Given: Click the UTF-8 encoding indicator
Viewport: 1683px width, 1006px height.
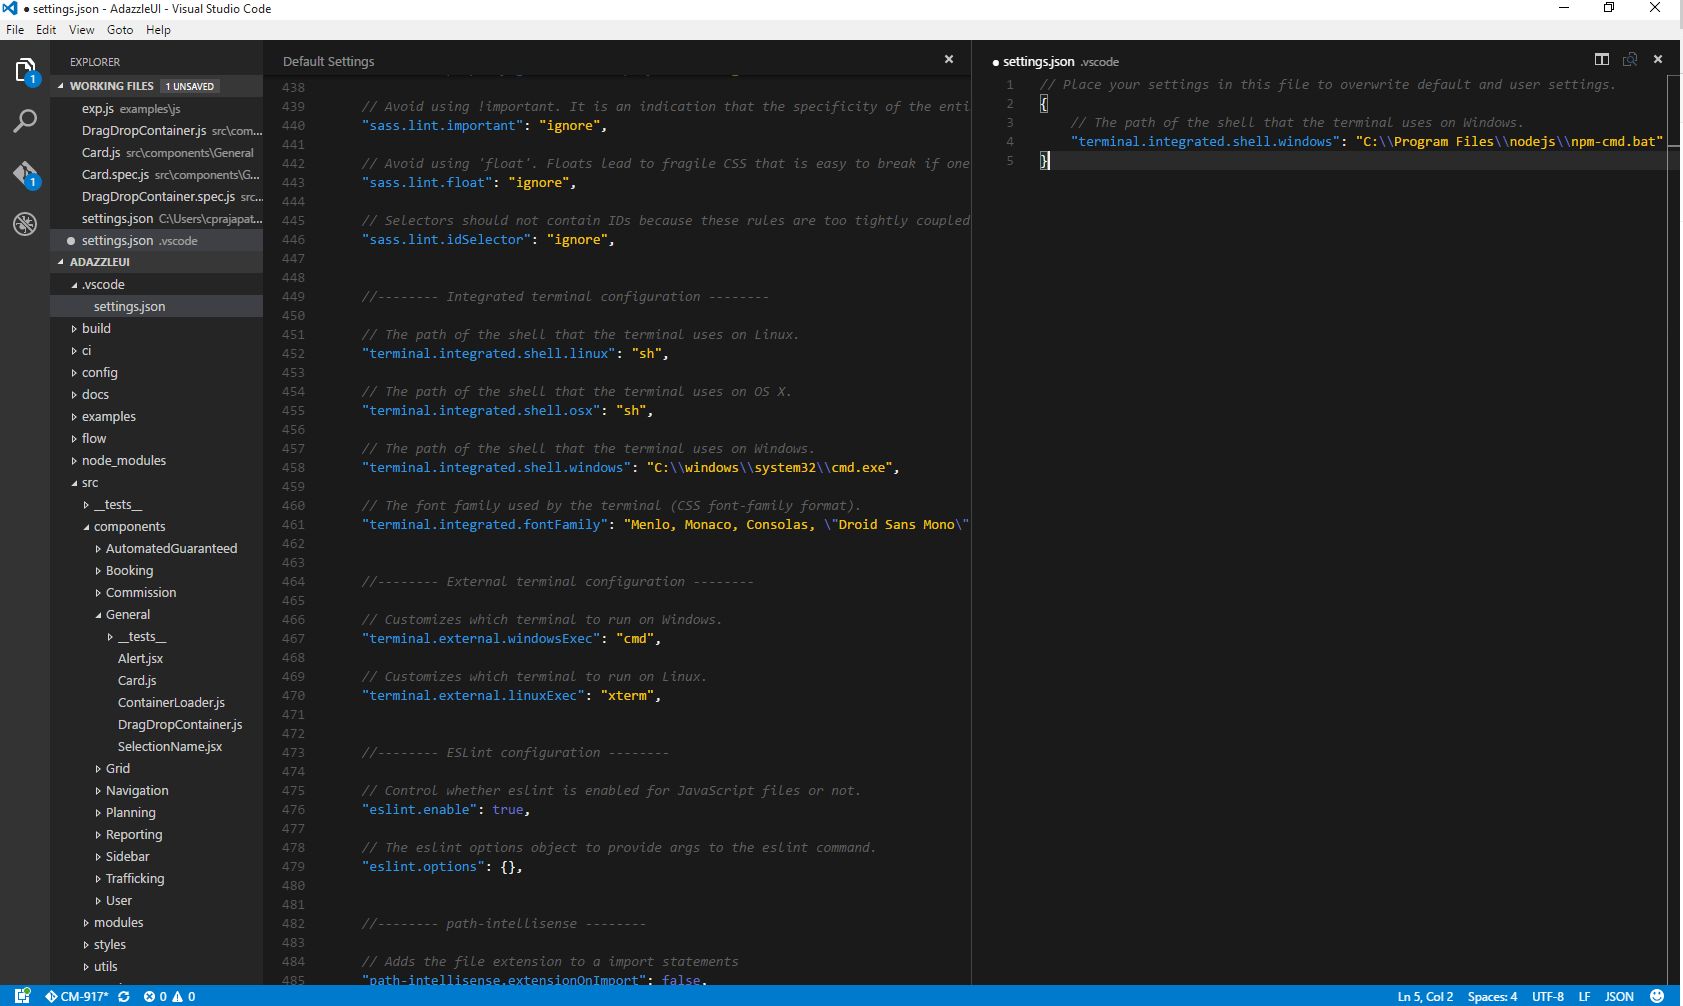Looking at the screenshot, I should pos(1548,996).
